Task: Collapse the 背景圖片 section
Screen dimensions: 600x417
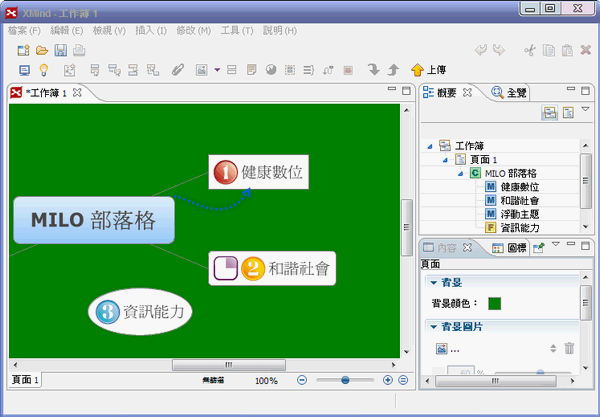Action: [434, 327]
